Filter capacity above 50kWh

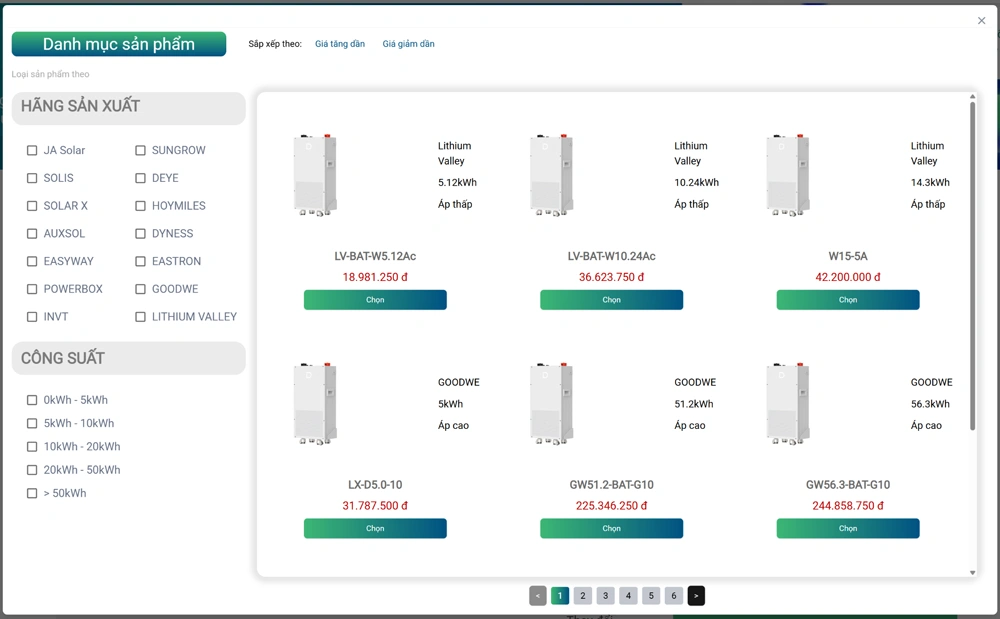pyautogui.click(x=32, y=493)
